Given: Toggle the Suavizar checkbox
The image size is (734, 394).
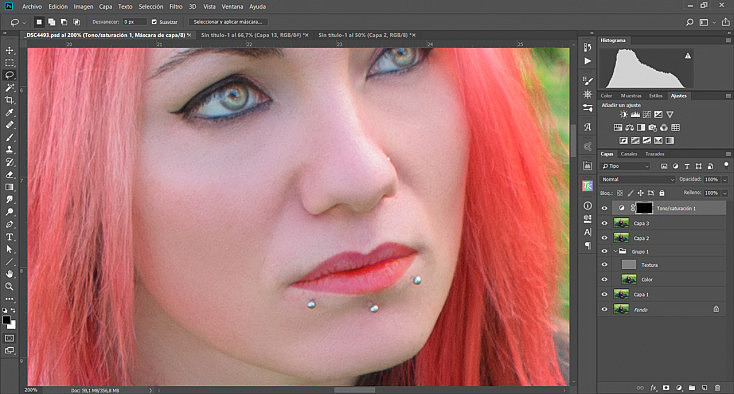Looking at the screenshot, I should coord(154,22).
